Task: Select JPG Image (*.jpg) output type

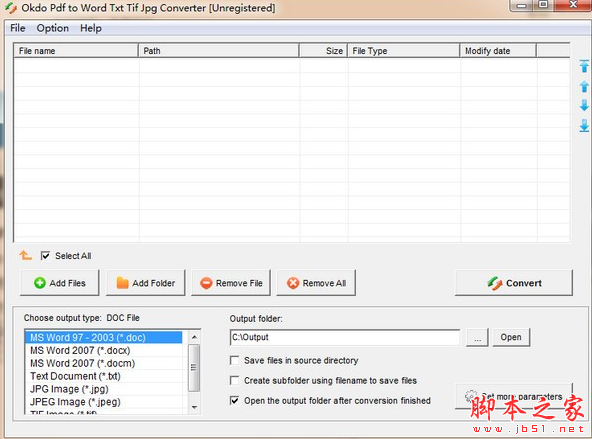Action: coord(103,389)
